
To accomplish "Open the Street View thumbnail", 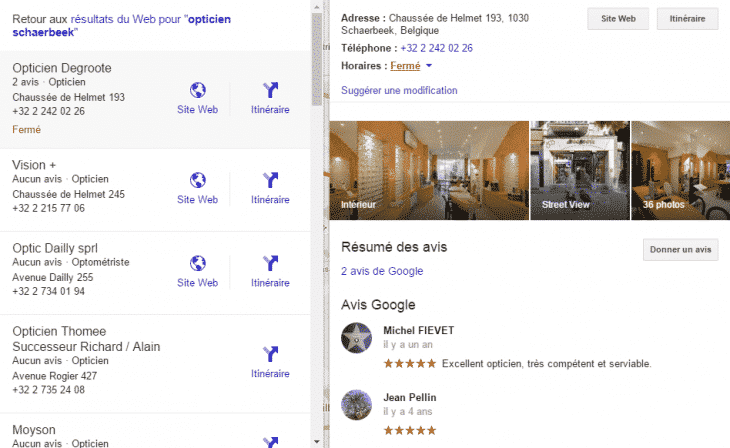I will 579,169.
